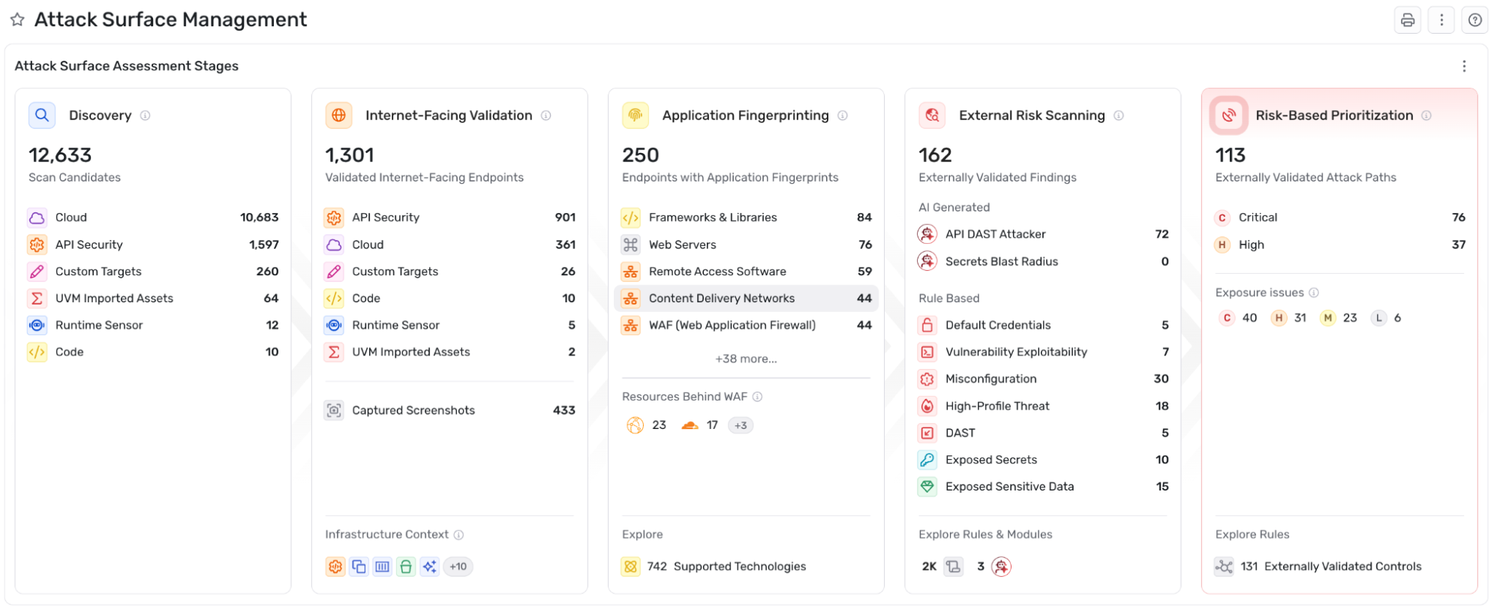
Task: Filter critical exposure issues badge 40
Action: [1238, 318]
